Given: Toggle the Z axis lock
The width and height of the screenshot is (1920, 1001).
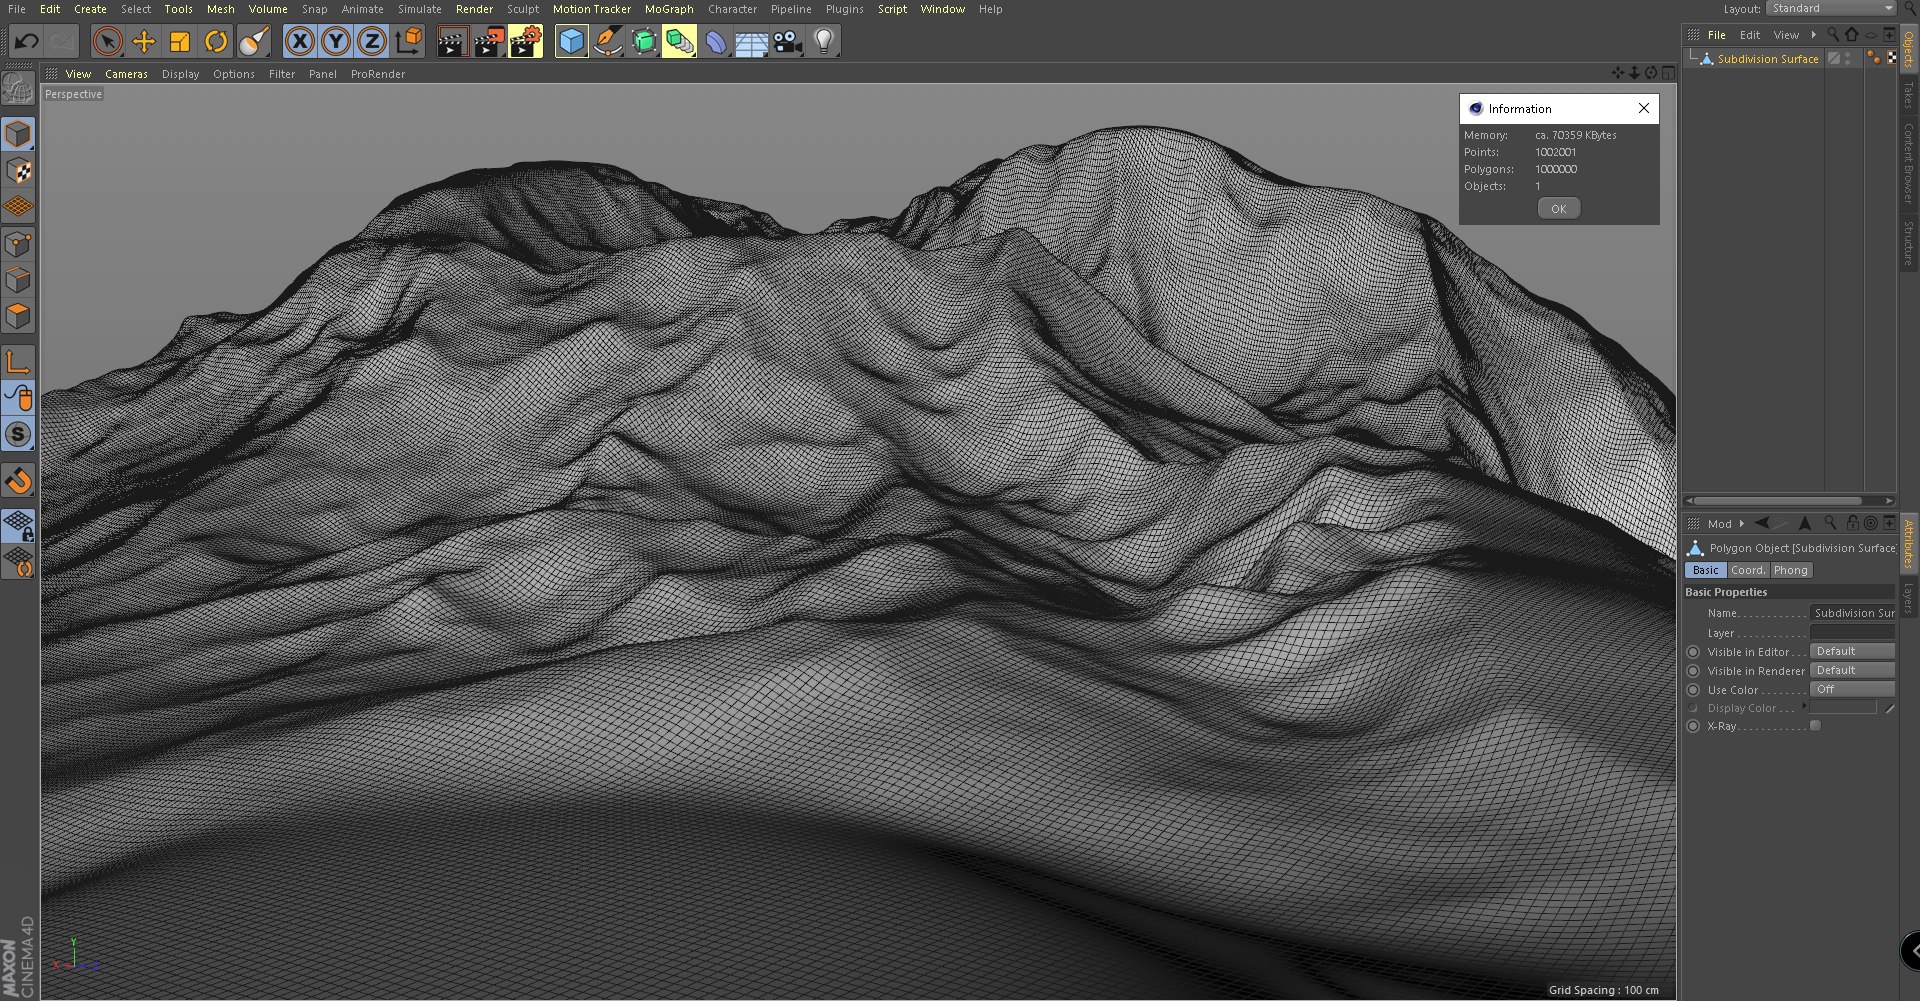Looking at the screenshot, I should (372, 41).
